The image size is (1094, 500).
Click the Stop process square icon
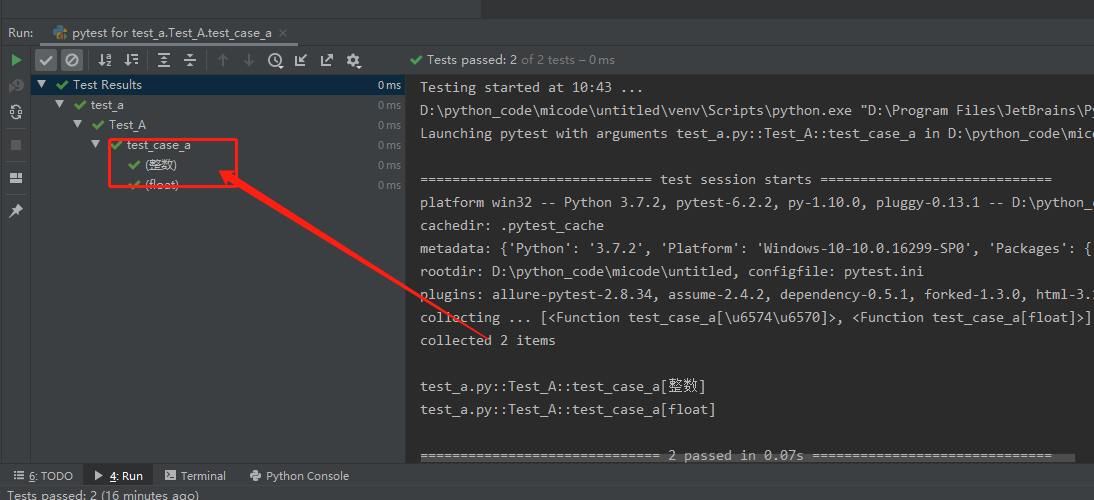coord(15,145)
